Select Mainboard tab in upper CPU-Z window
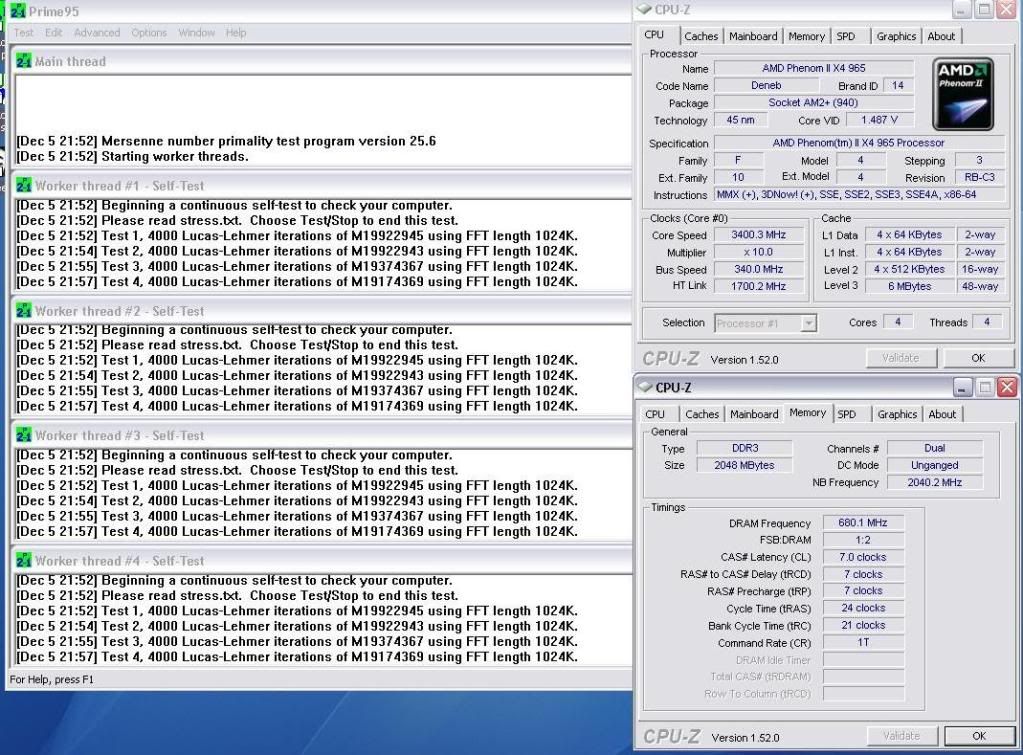This screenshot has height=755, width=1023. pos(753,36)
